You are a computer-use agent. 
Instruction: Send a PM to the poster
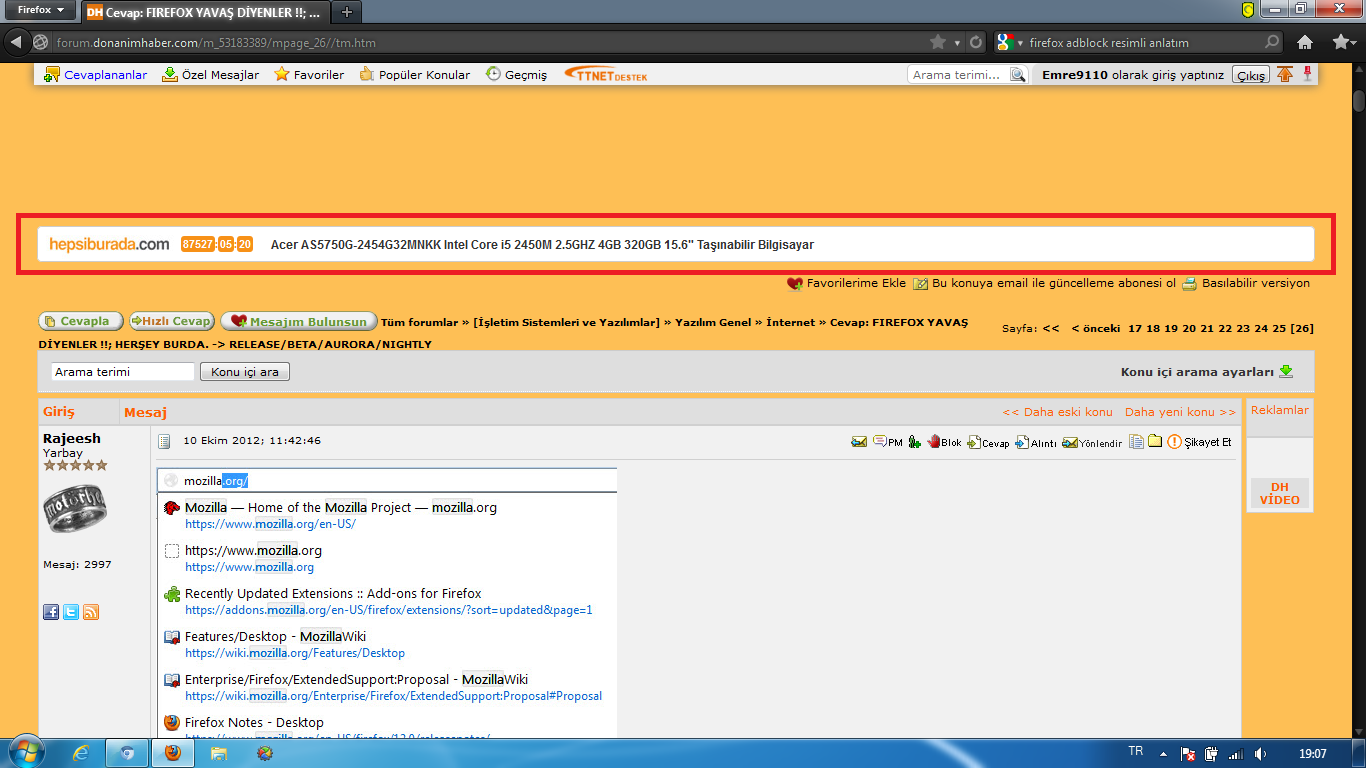(x=888, y=442)
